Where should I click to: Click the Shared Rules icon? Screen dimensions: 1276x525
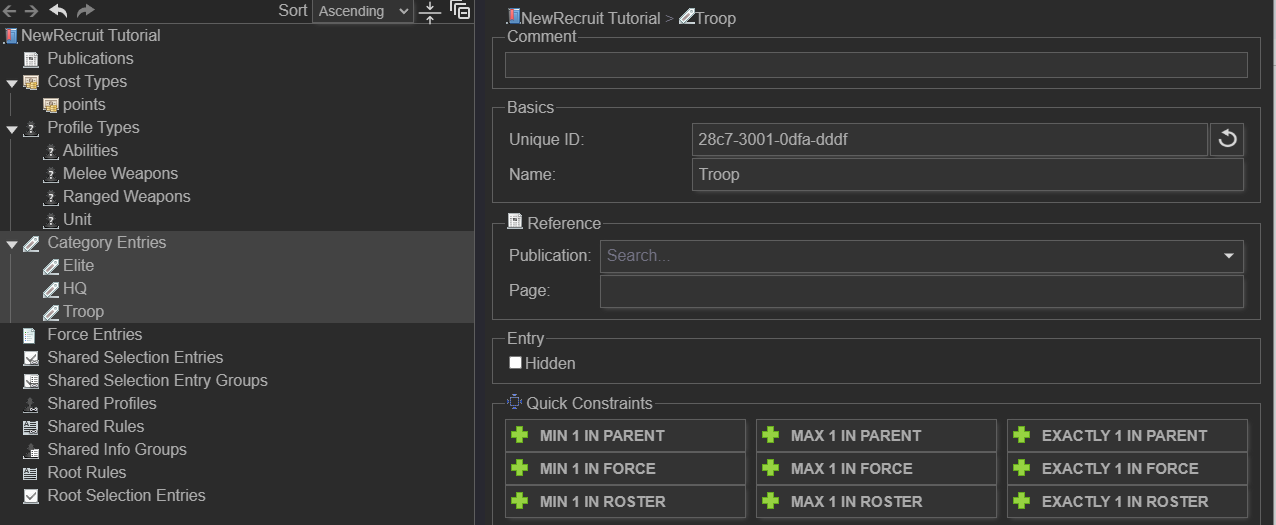(x=30, y=427)
